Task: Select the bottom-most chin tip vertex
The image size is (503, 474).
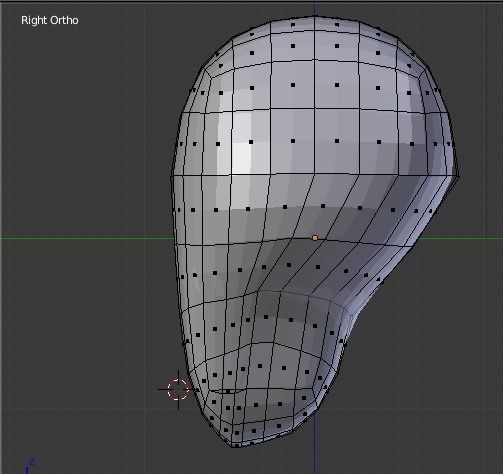Action: pos(233,446)
